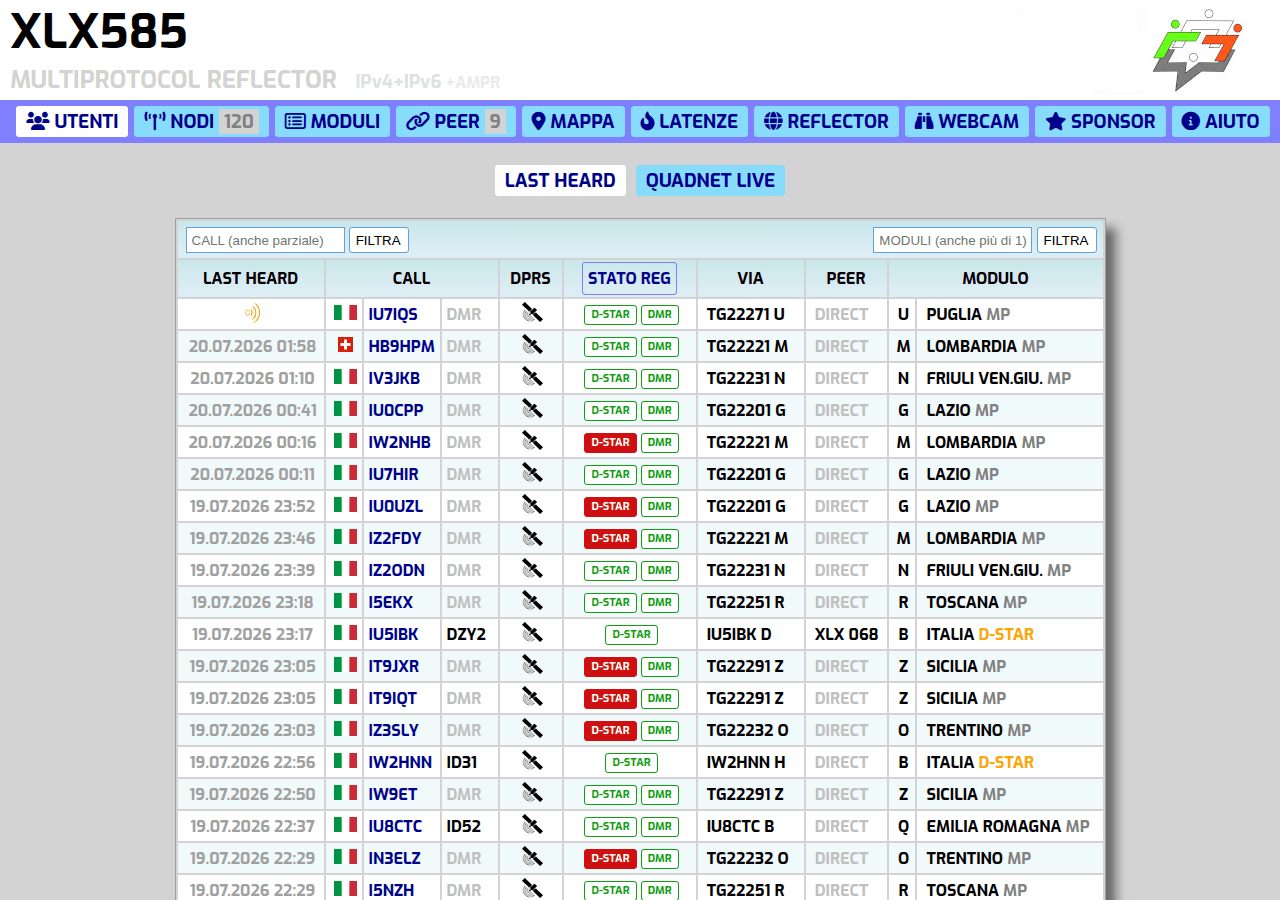Click the Swiss flag for HB9HPM

(x=345, y=345)
